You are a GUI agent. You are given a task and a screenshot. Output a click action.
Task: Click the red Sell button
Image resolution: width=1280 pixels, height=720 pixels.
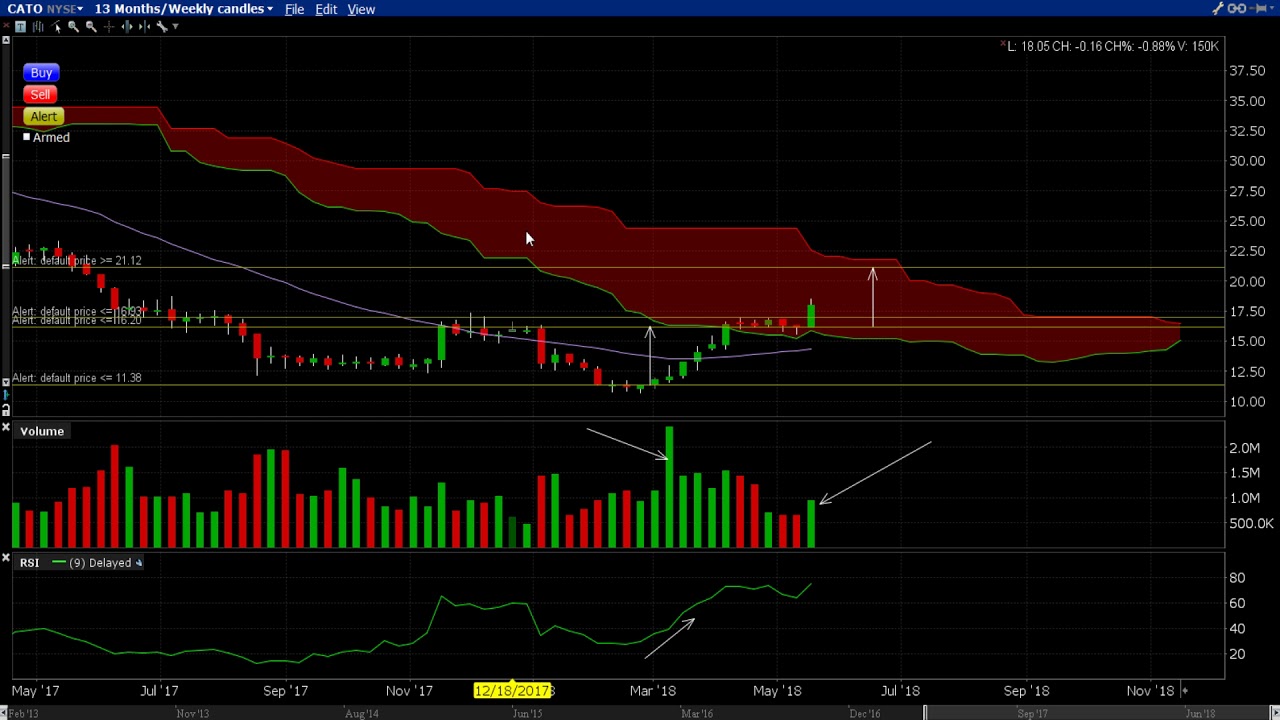[x=40, y=94]
